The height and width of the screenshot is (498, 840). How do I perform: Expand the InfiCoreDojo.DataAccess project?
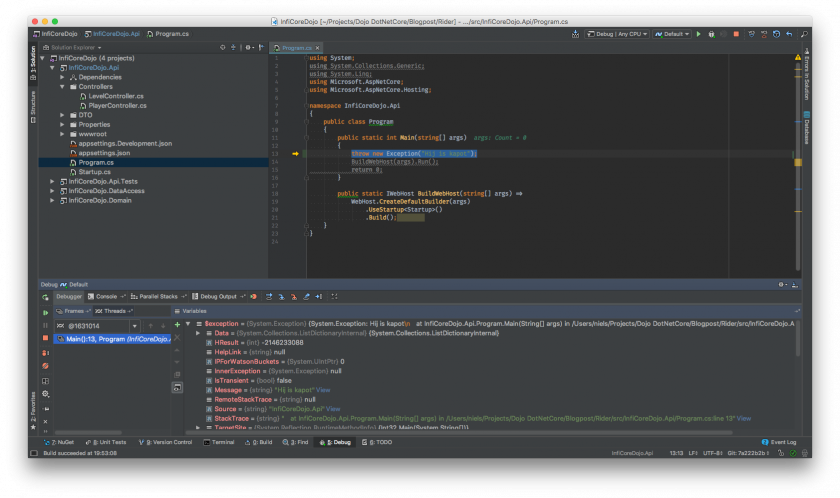click(x=52, y=191)
